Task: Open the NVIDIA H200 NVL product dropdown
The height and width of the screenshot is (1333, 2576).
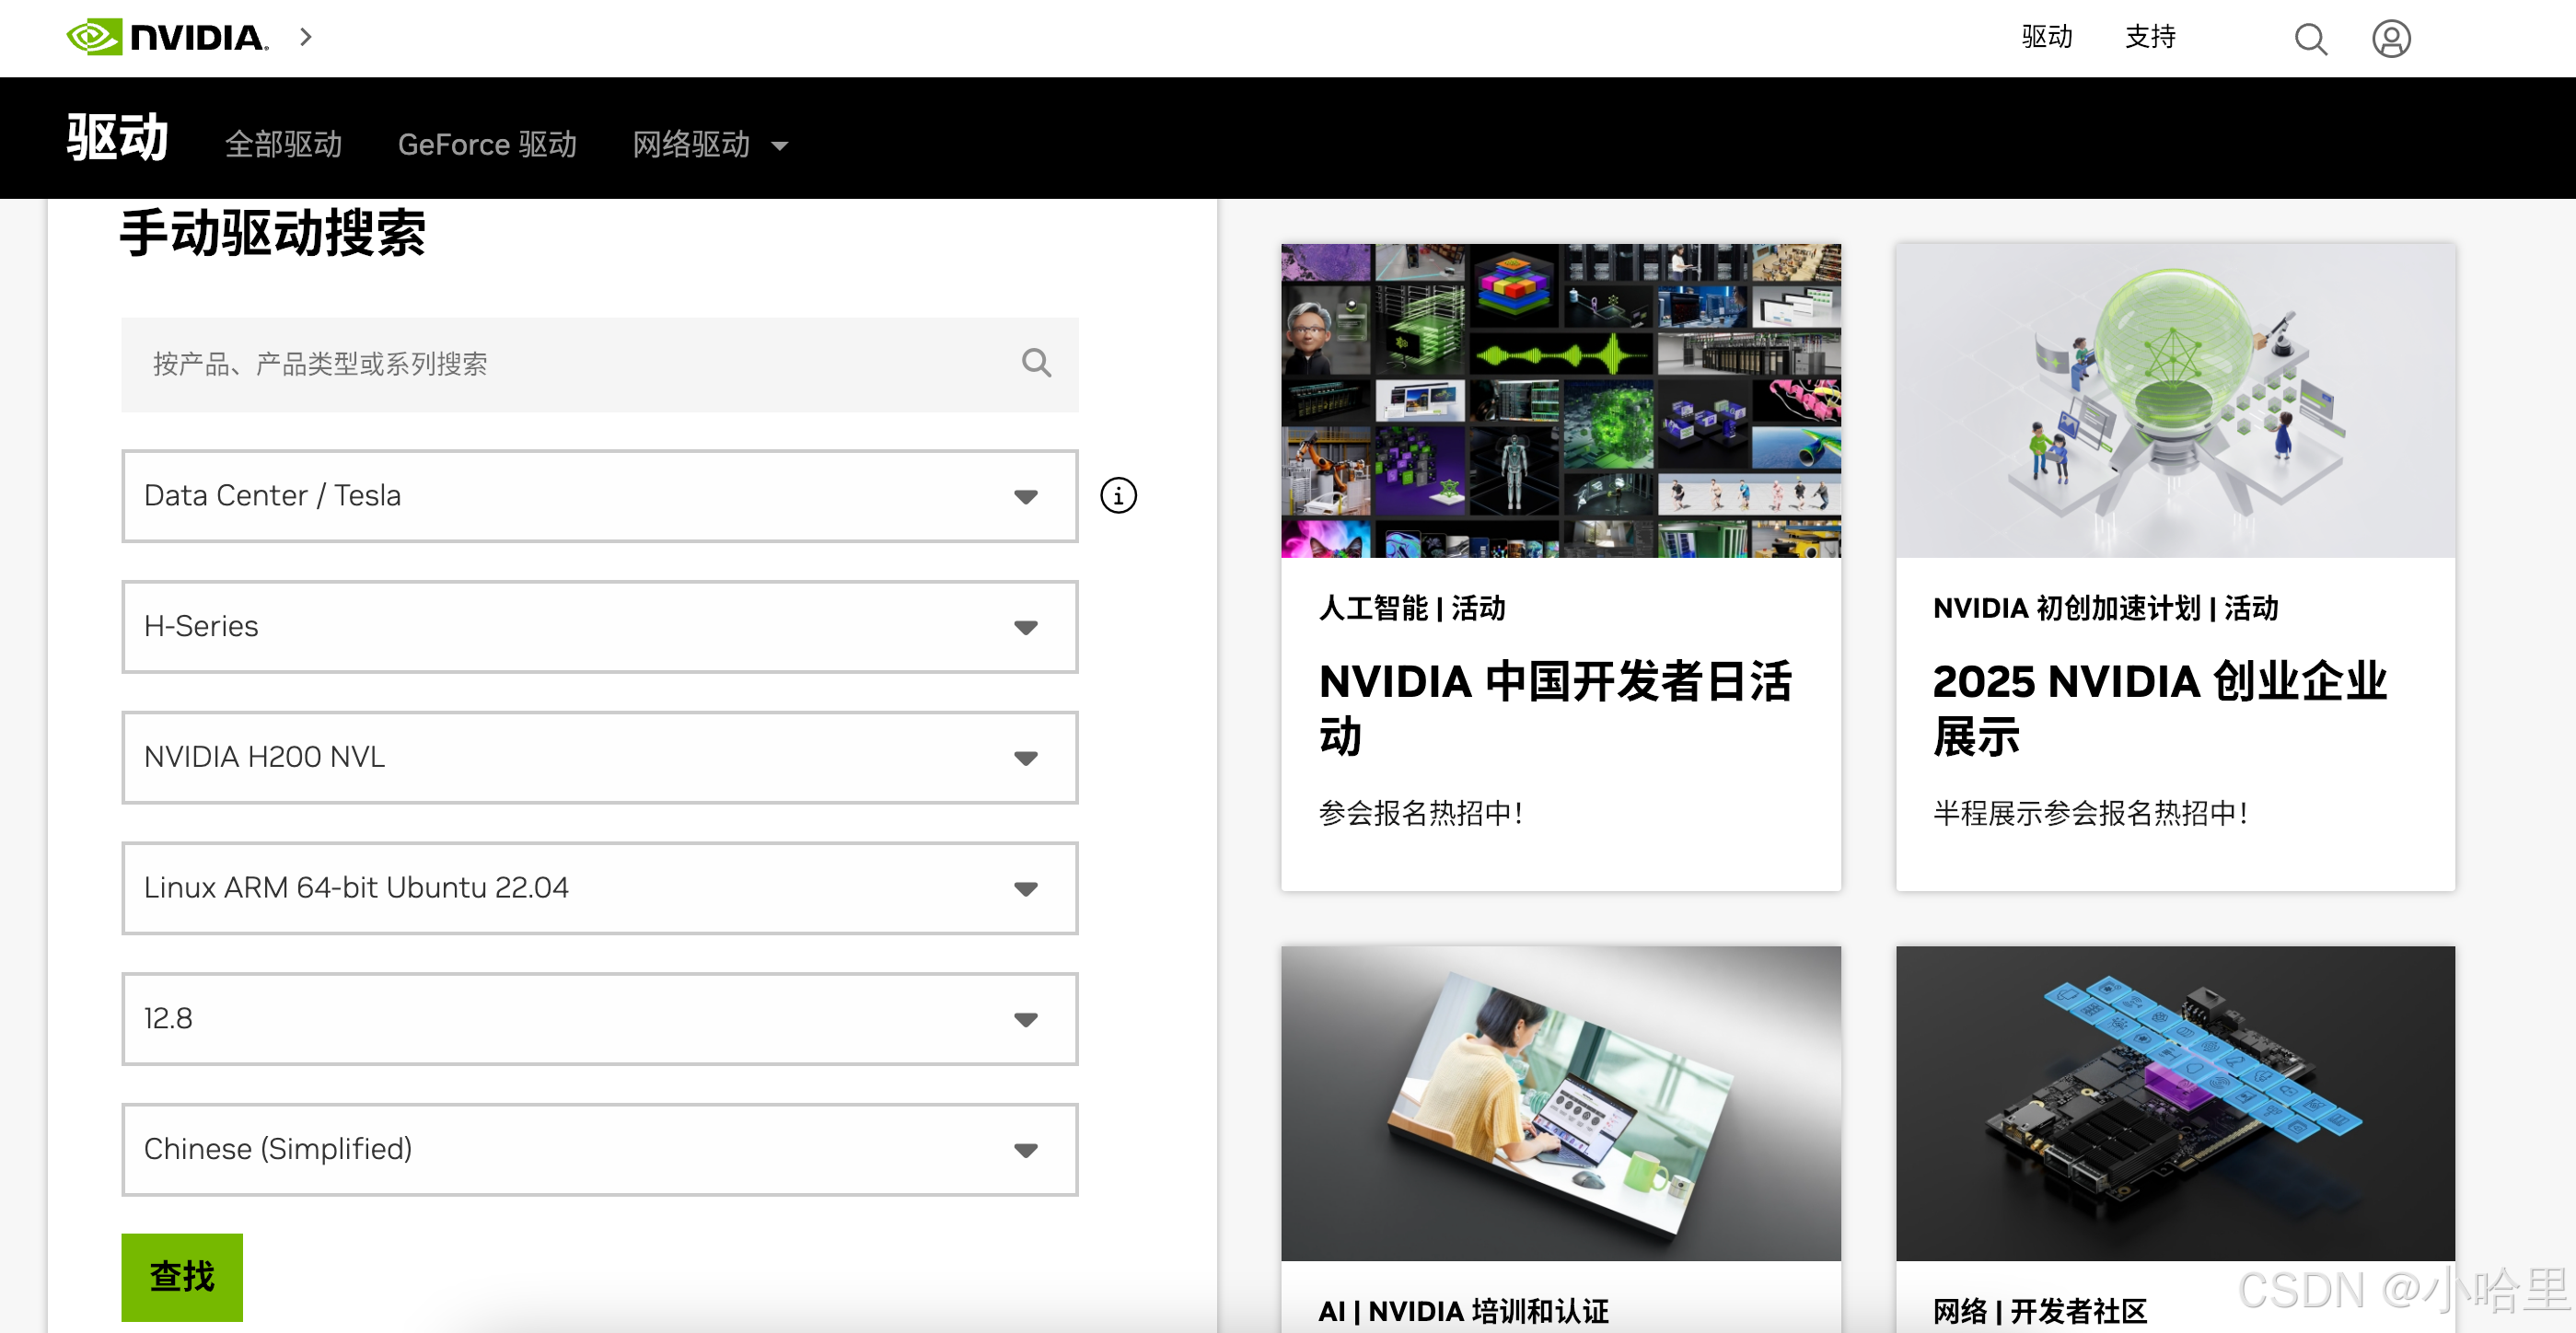Action: (x=599, y=757)
